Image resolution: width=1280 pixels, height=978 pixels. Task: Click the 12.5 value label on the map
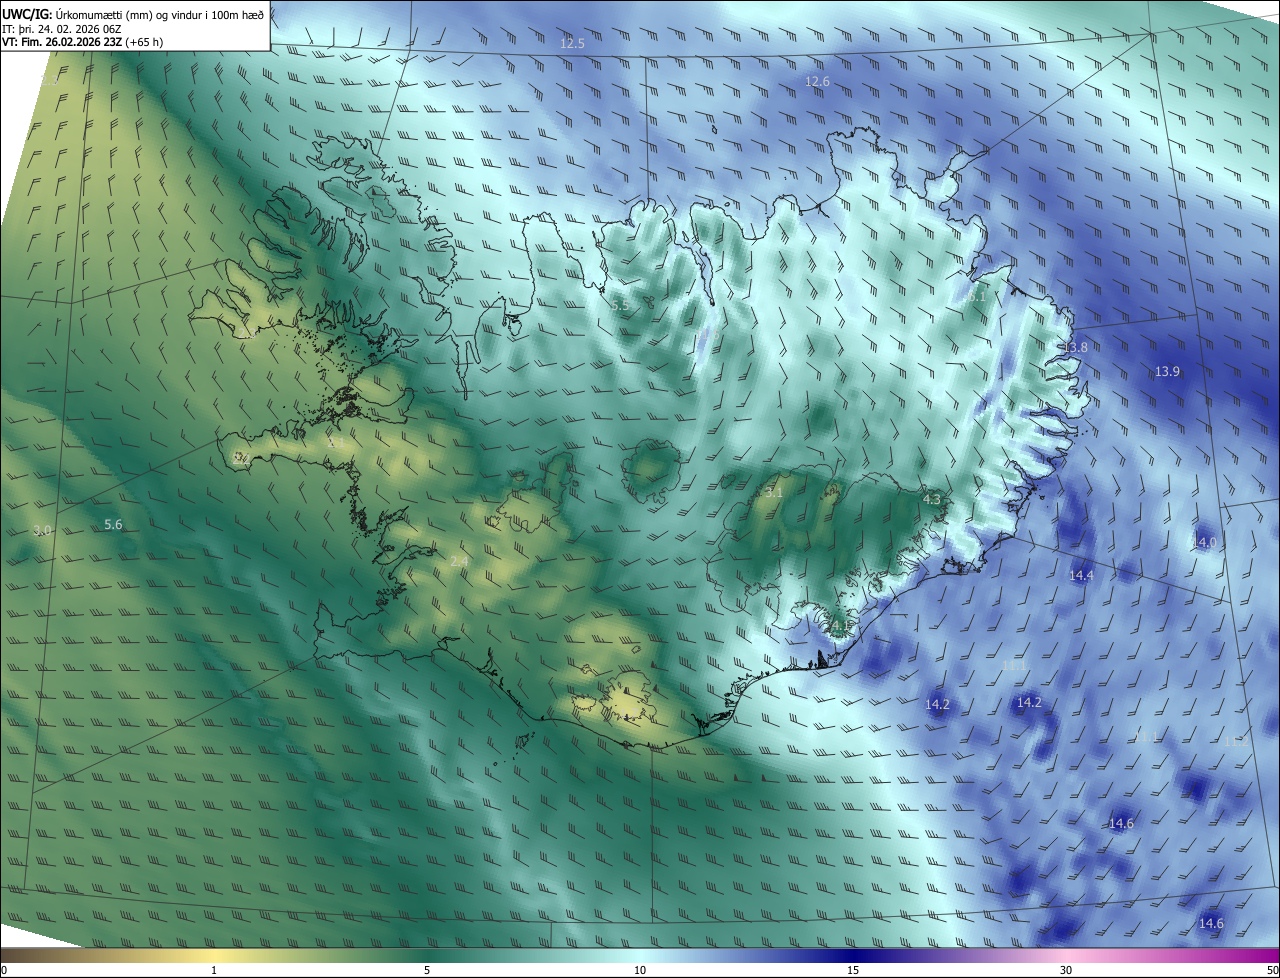pyautogui.click(x=572, y=43)
